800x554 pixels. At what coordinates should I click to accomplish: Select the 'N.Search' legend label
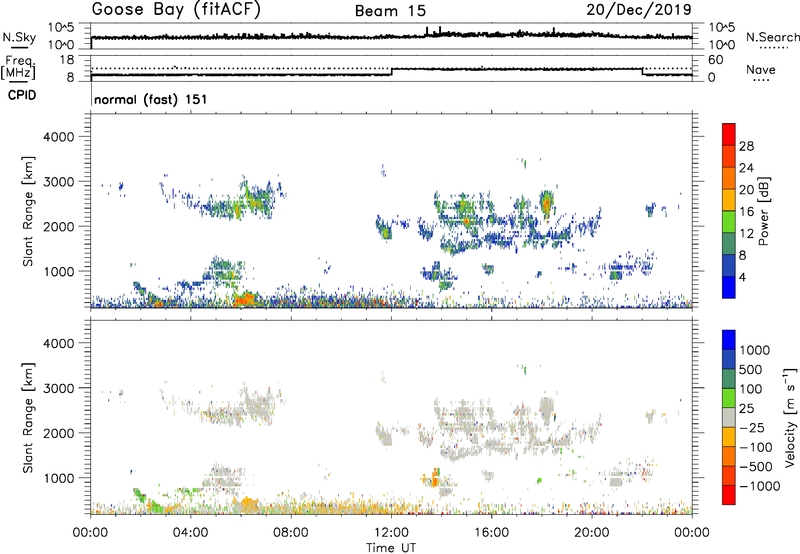coord(772,37)
